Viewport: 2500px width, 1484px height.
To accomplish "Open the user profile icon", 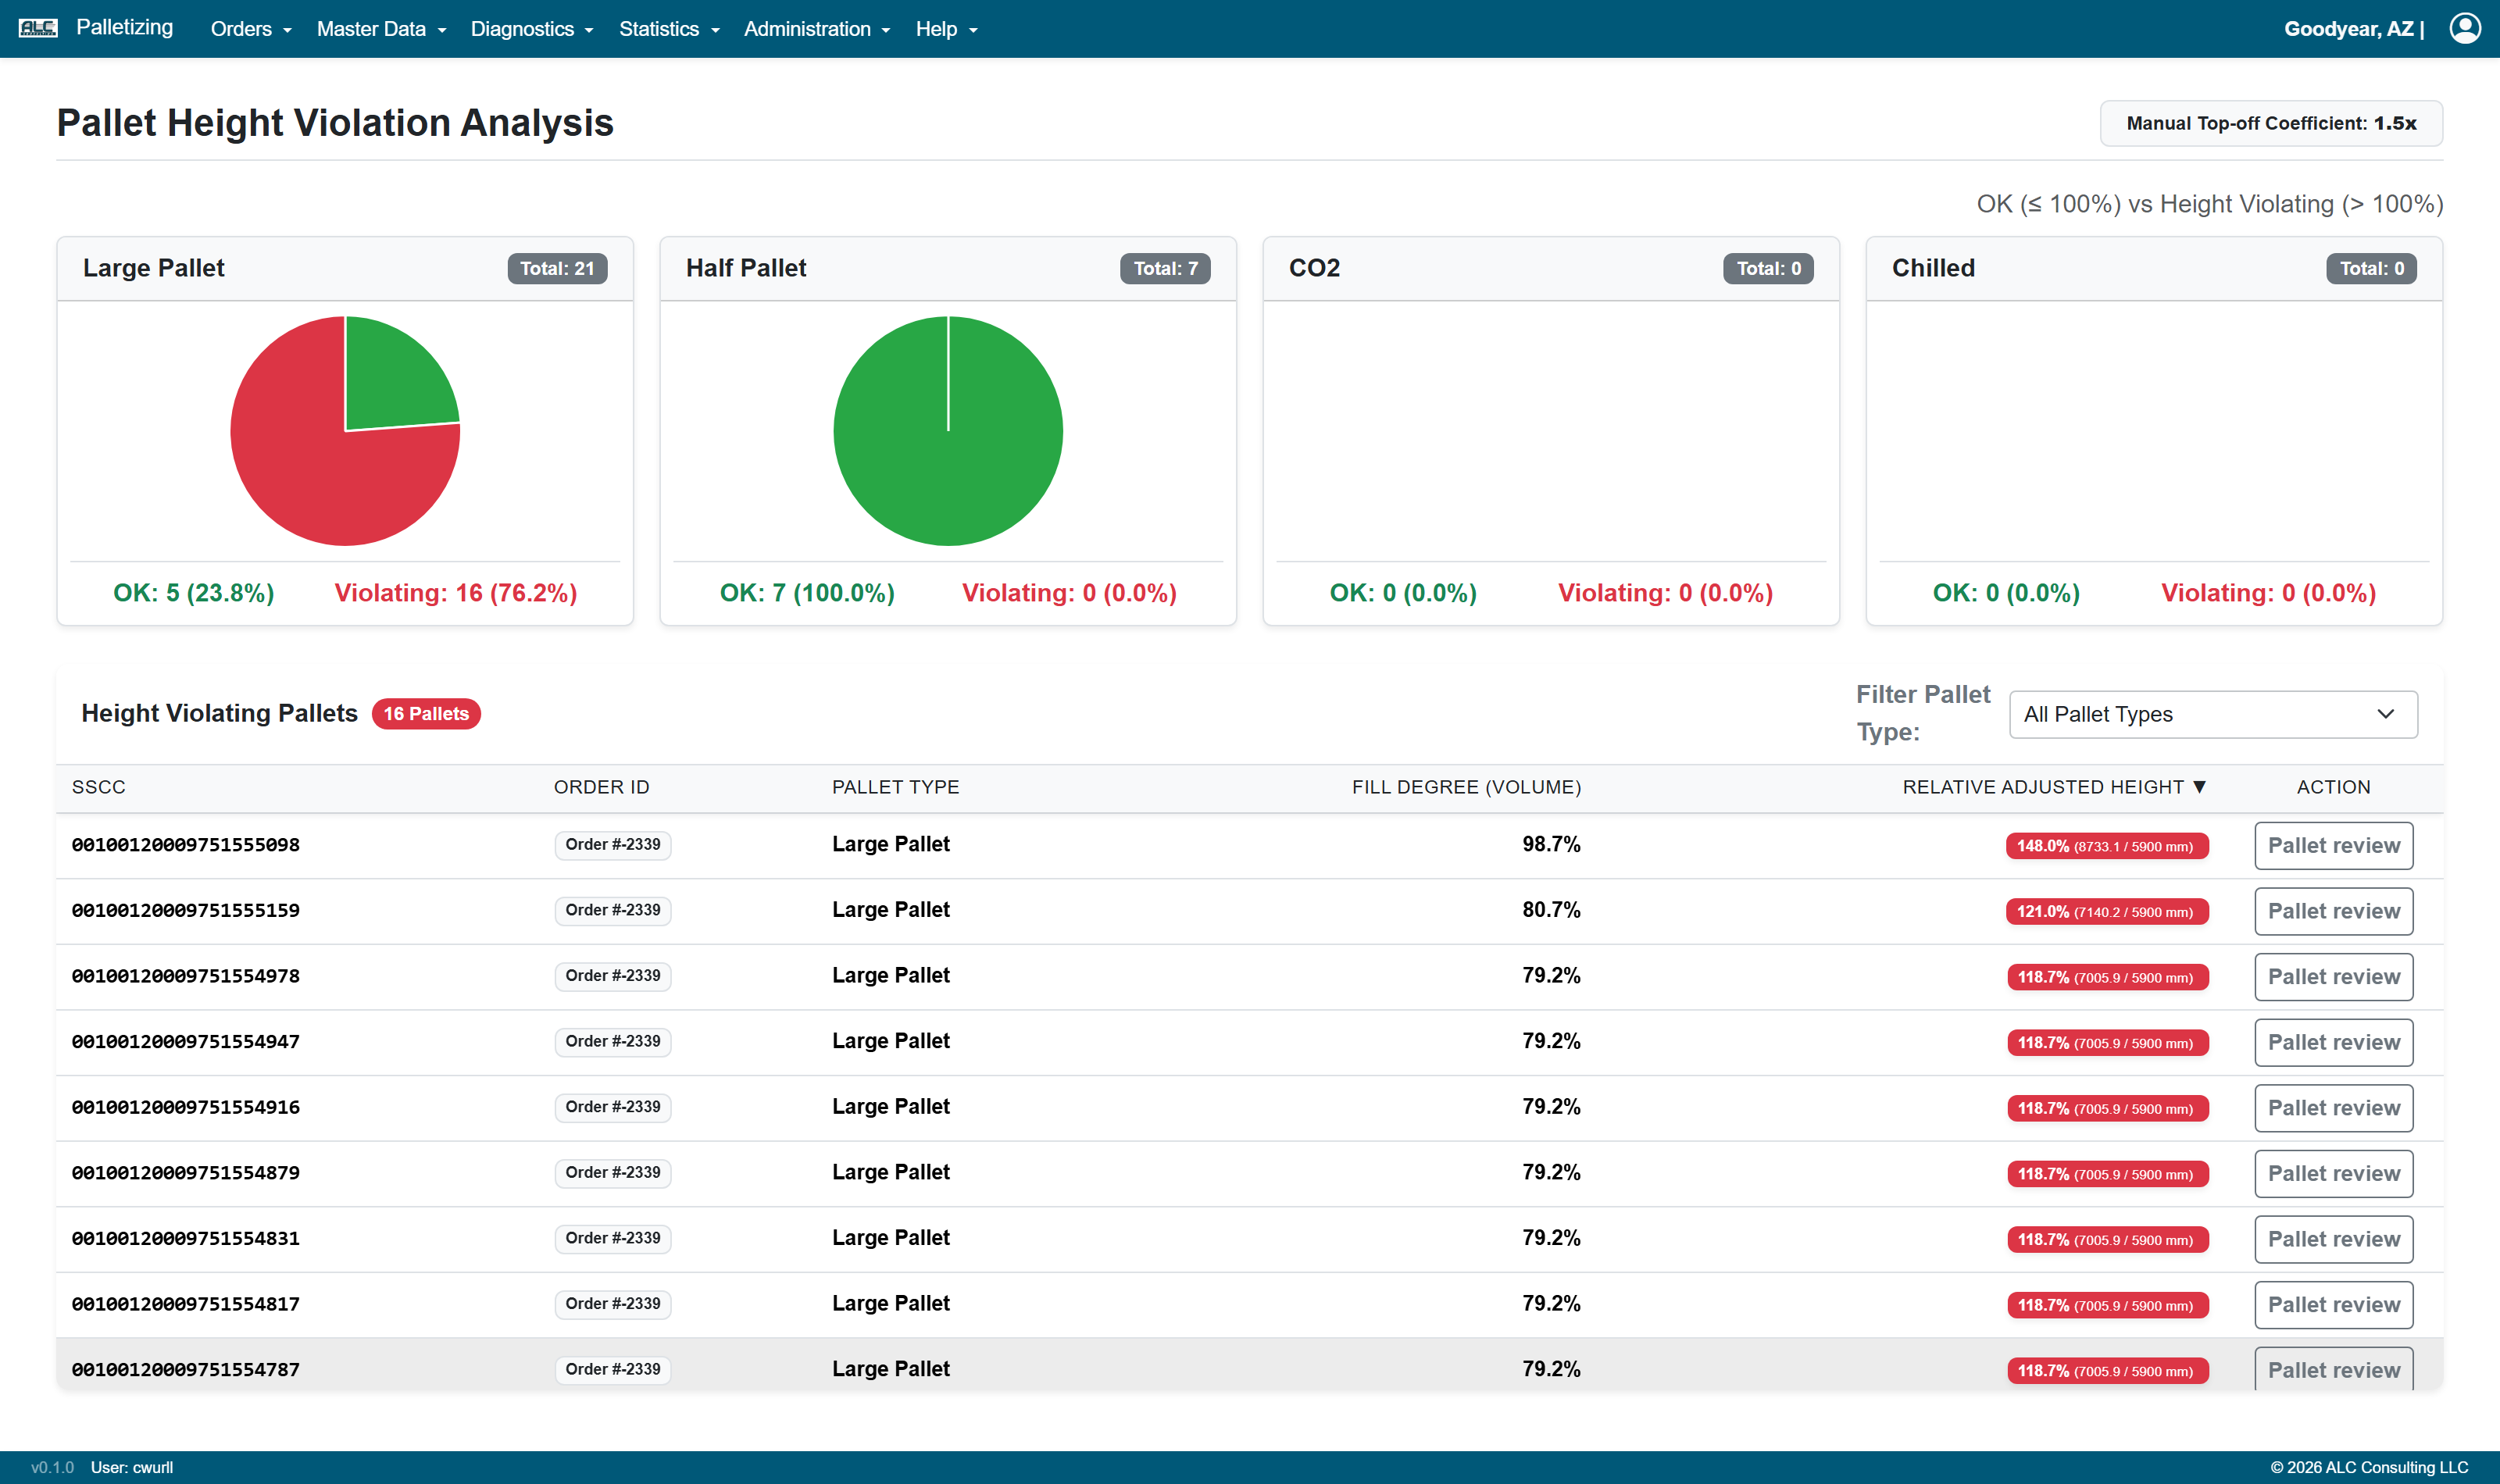I will point(2465,28).
